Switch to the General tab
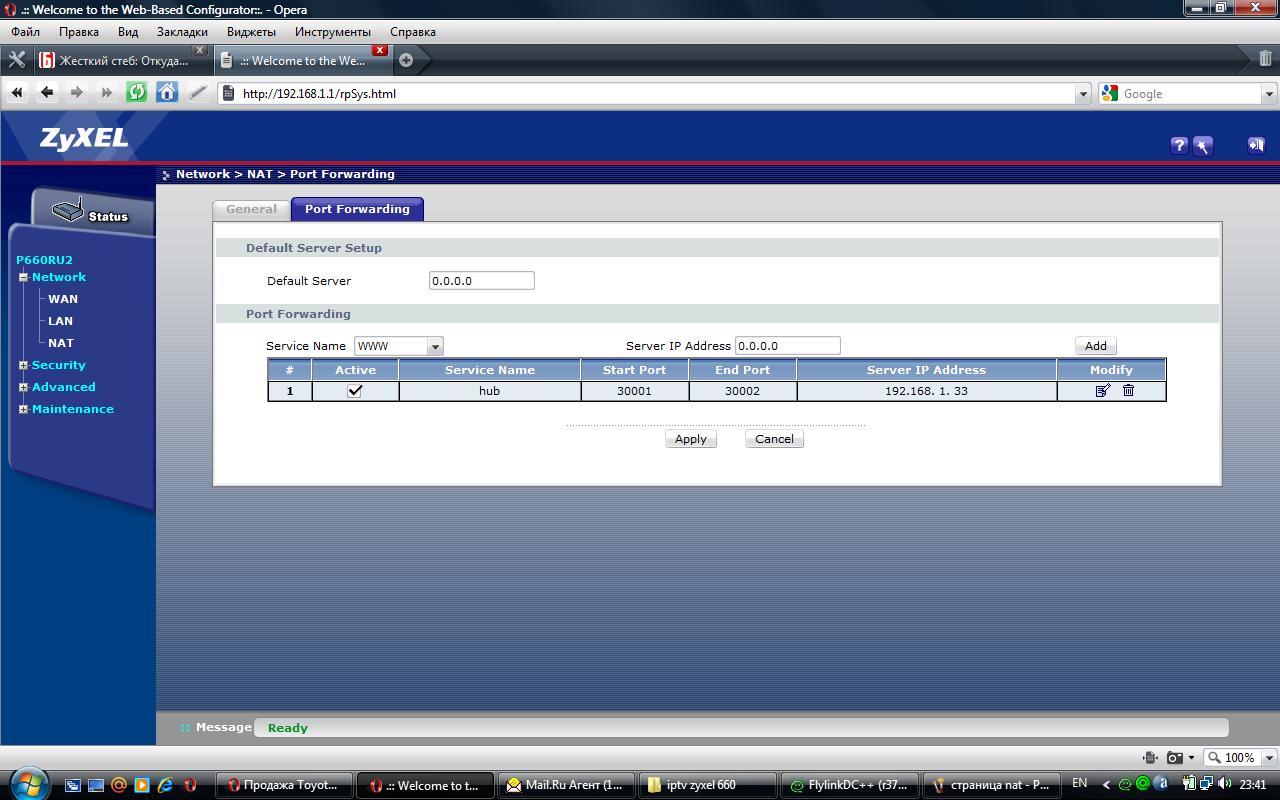 251,209
